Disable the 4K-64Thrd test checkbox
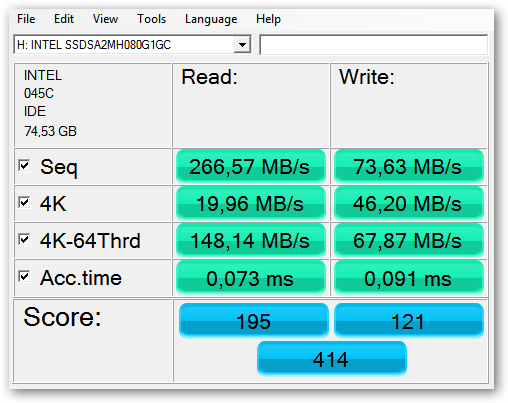This screenshot has width=508, height=403. pyautogui.click(x=24, y=240)
